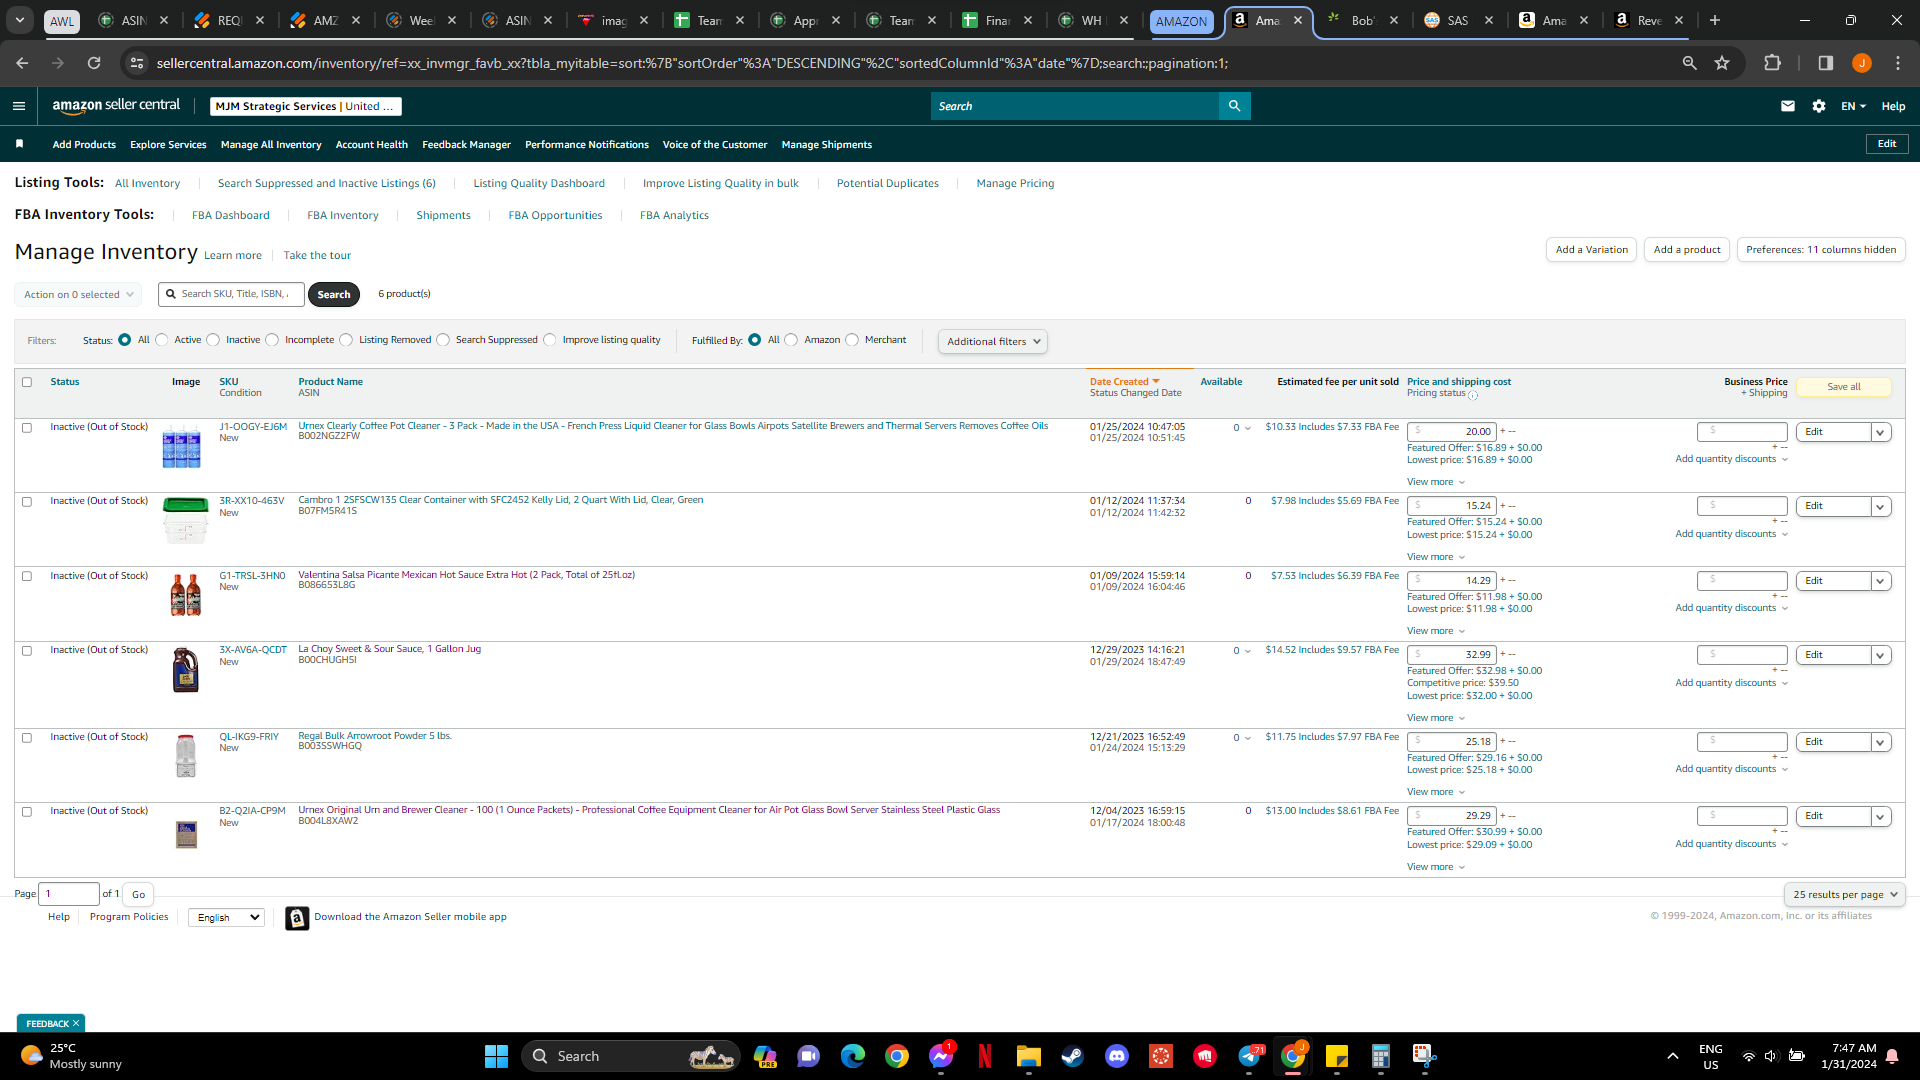Open the EN language dropdown in header
This screenshot has height=1080, width=1920.
[x=1854, y=106]
